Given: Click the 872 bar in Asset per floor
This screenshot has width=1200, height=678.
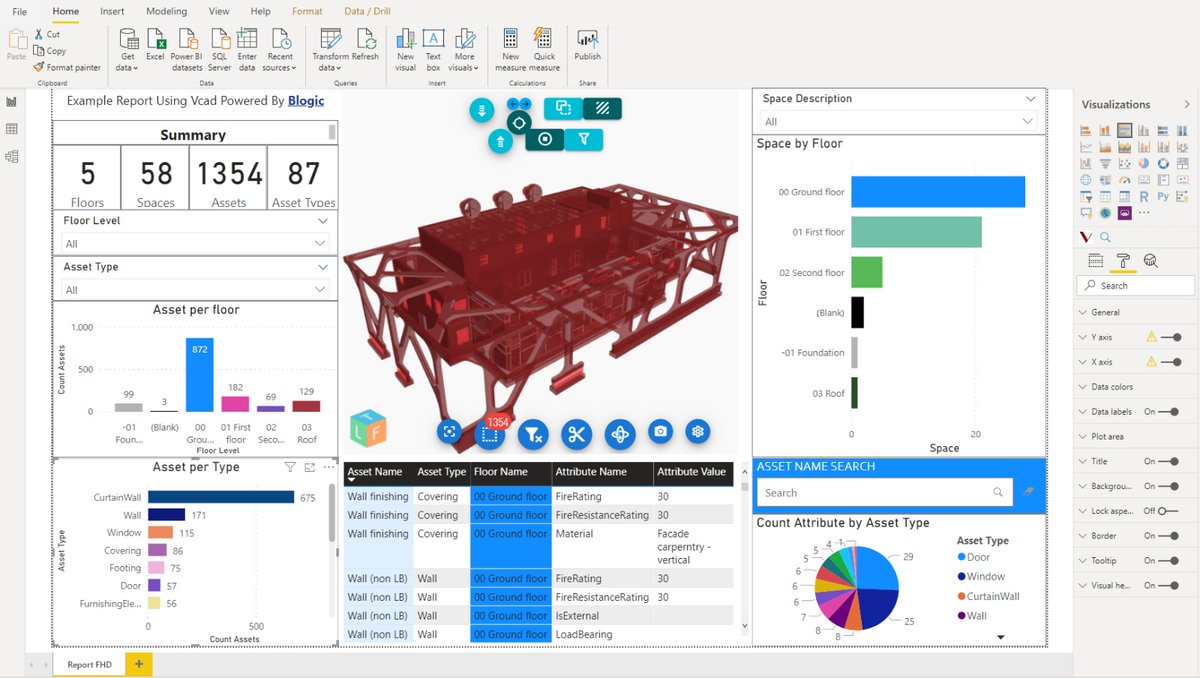Looking at the screenshot, I should 200,375.
